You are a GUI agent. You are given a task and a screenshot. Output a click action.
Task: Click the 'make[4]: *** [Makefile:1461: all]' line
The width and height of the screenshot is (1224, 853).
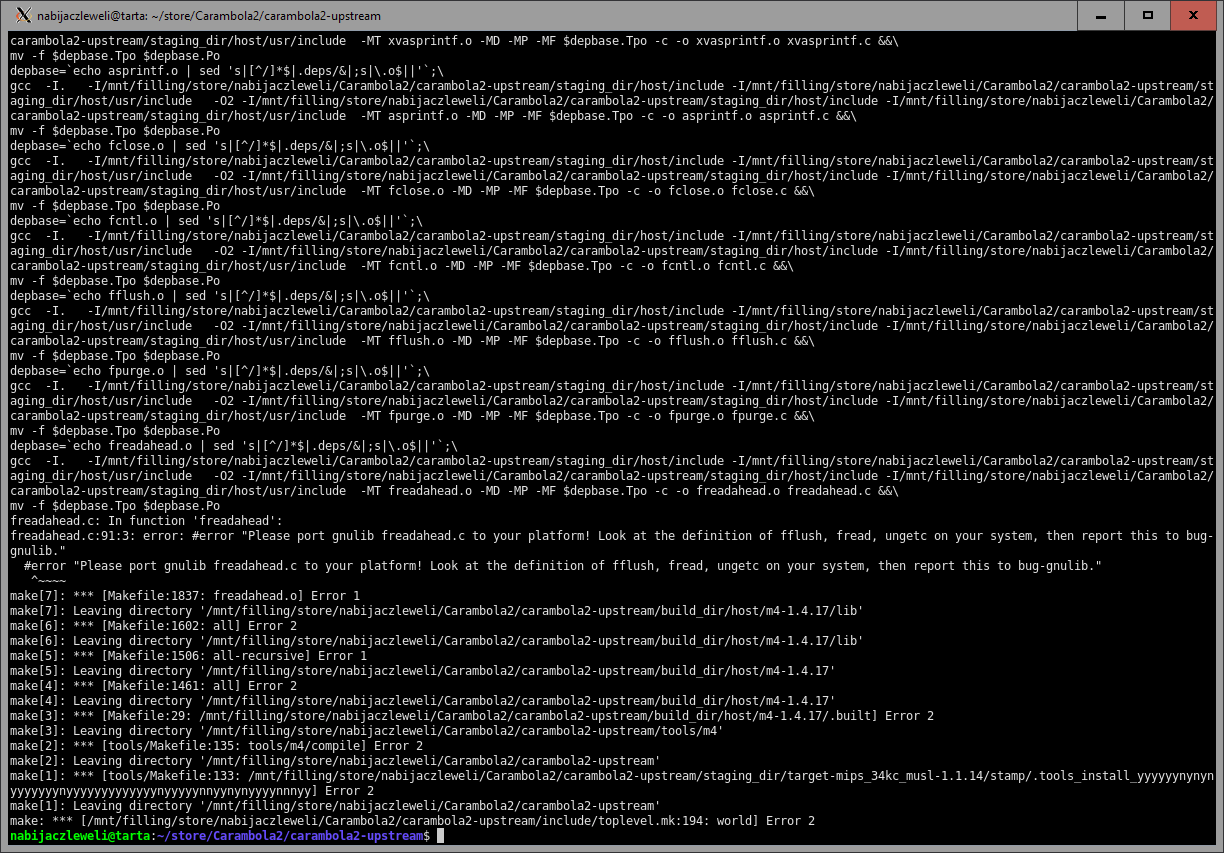(x=153, y=686)
